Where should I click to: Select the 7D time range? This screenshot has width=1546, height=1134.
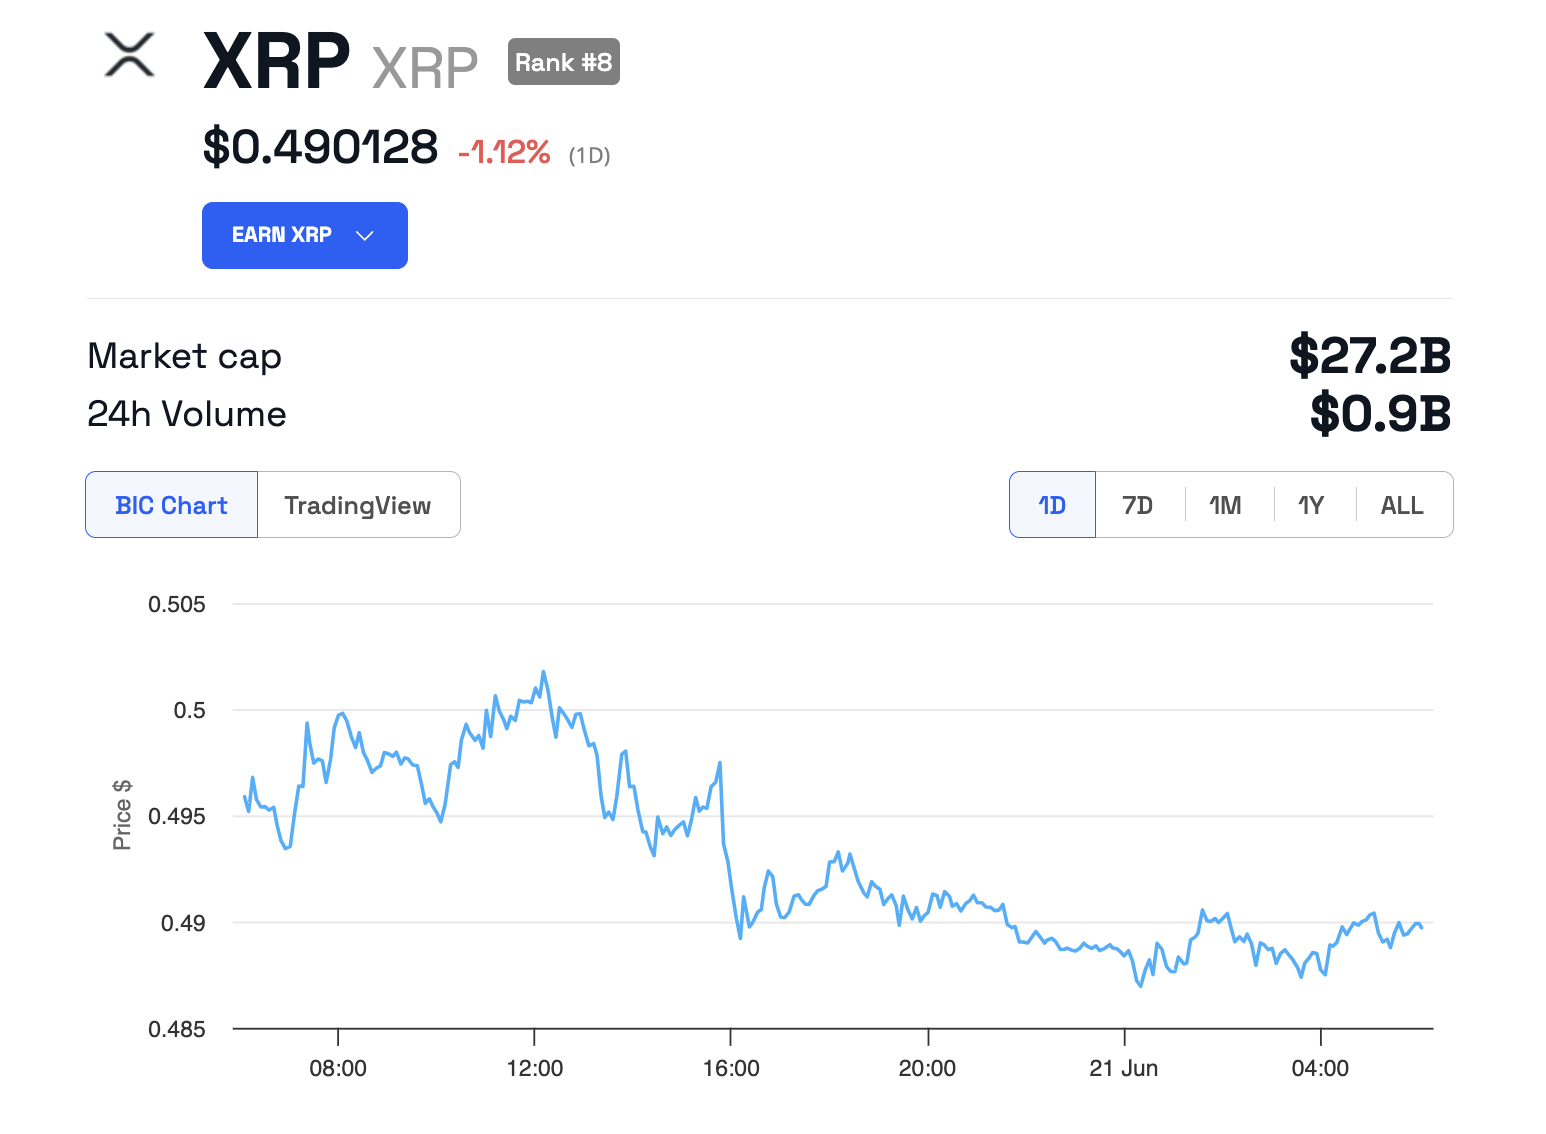tap(1138, 505)
